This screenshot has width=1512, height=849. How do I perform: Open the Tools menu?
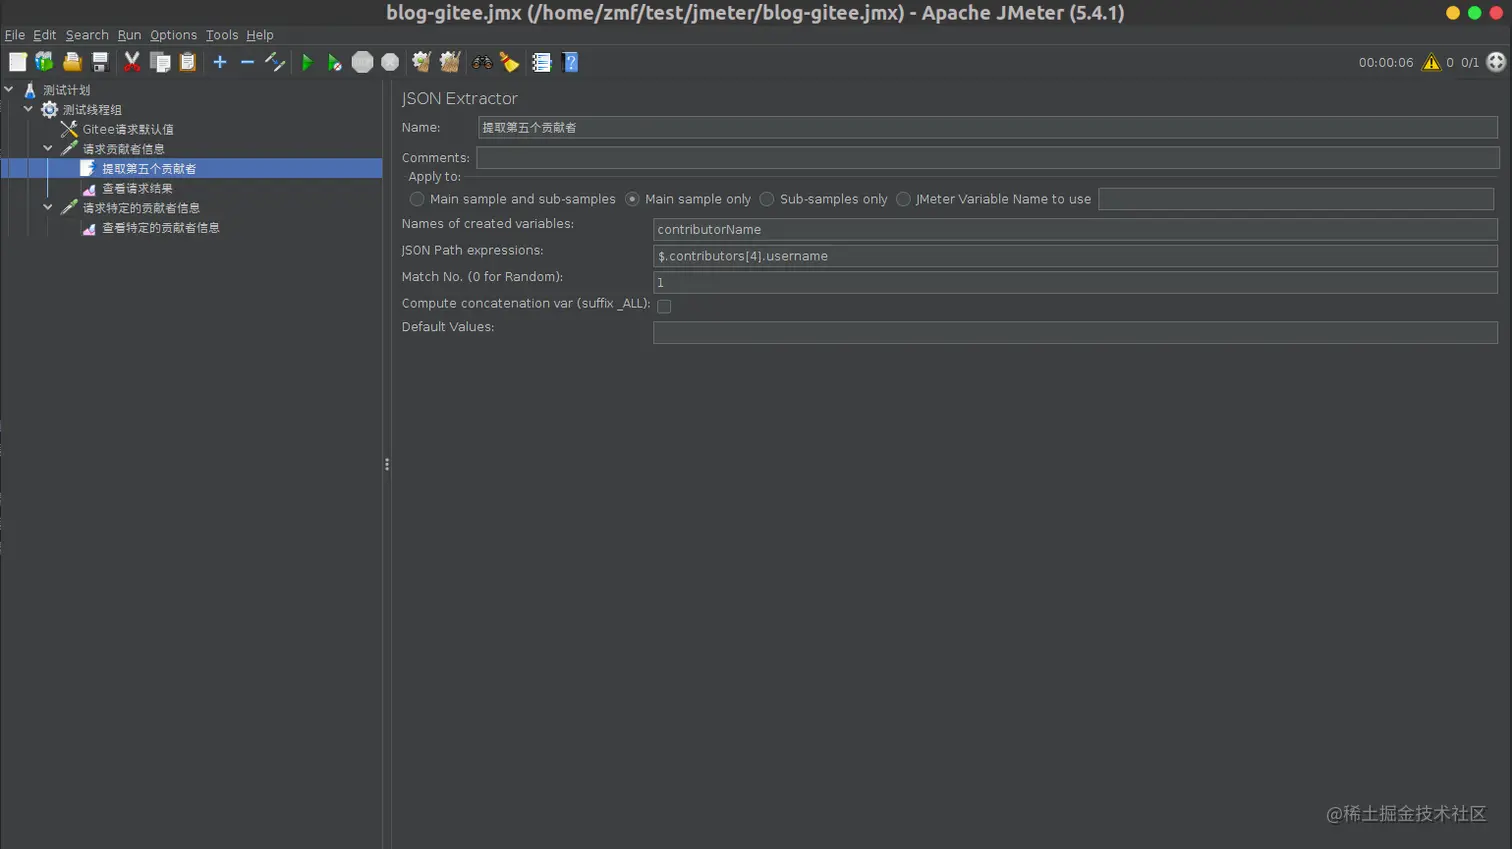click(x=222, y=35)
